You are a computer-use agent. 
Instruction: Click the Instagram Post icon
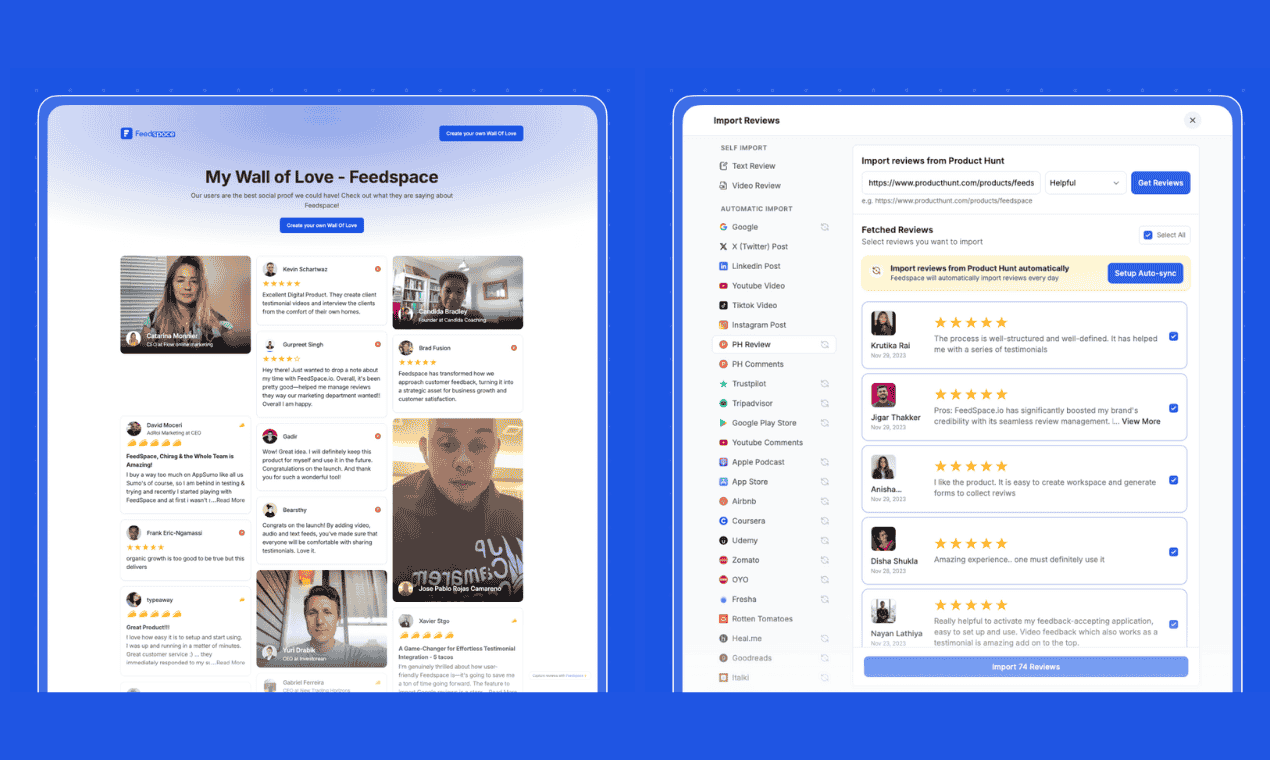(723, 325)
